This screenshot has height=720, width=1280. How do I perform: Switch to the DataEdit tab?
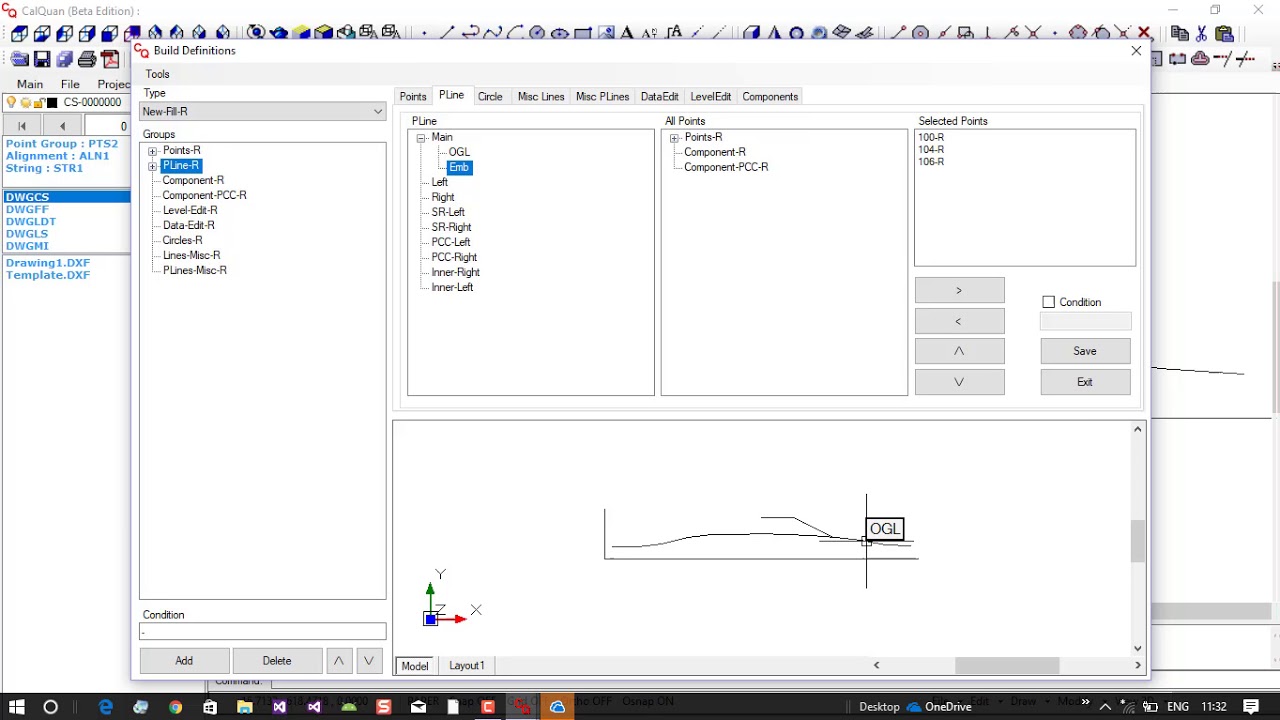(x=660, y=97)
